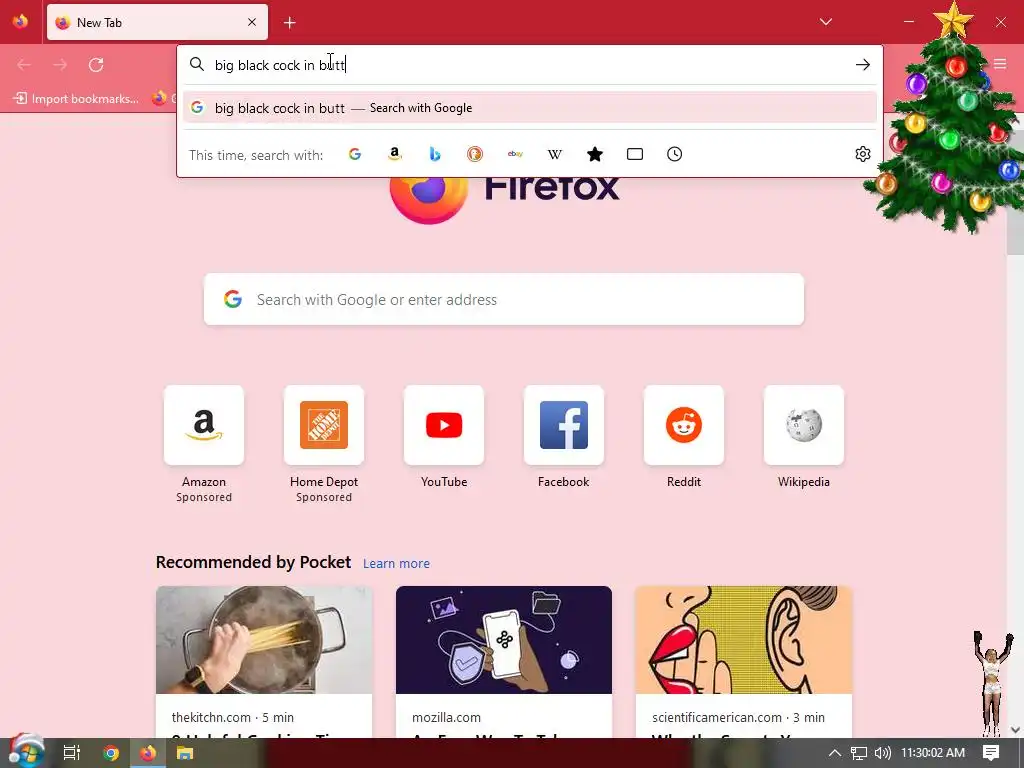
Task: Open the Firefox hamburger application menu
Action: pyautogui.click(x=1000, y=64)
